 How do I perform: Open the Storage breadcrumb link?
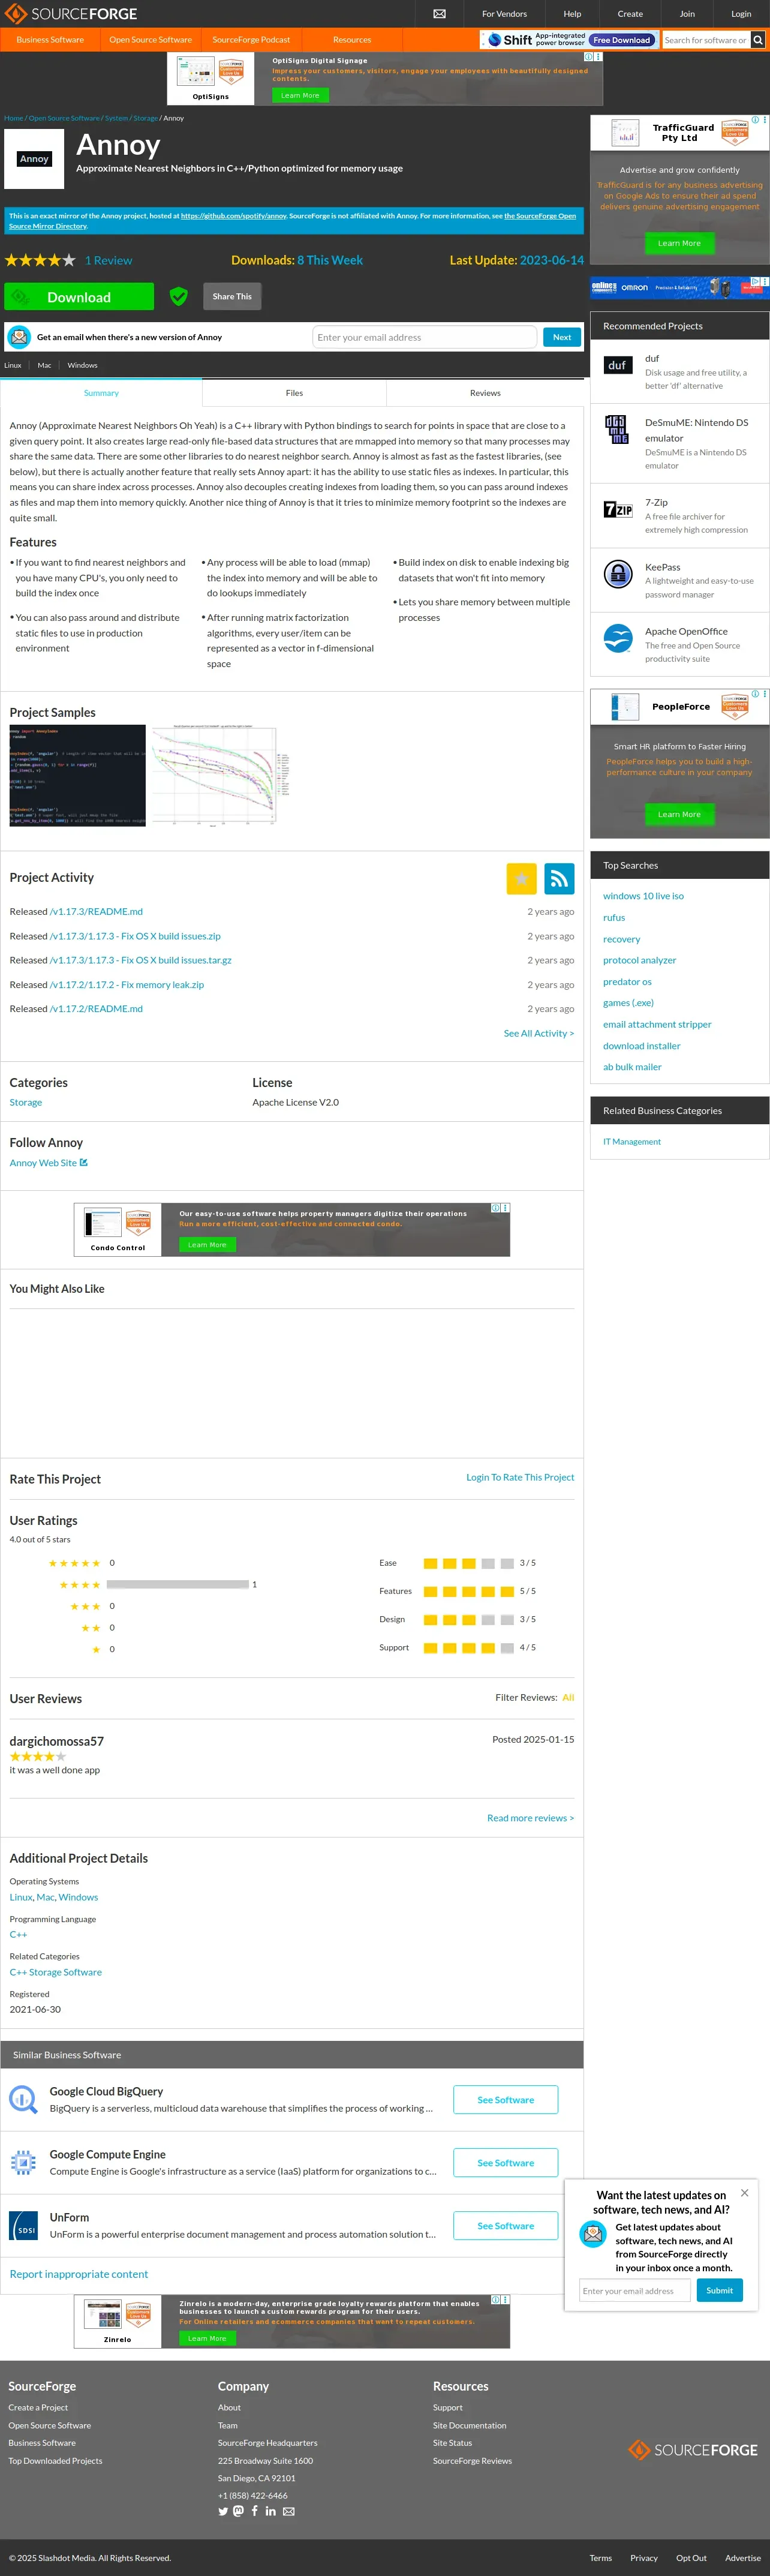[x=145, y=118]
